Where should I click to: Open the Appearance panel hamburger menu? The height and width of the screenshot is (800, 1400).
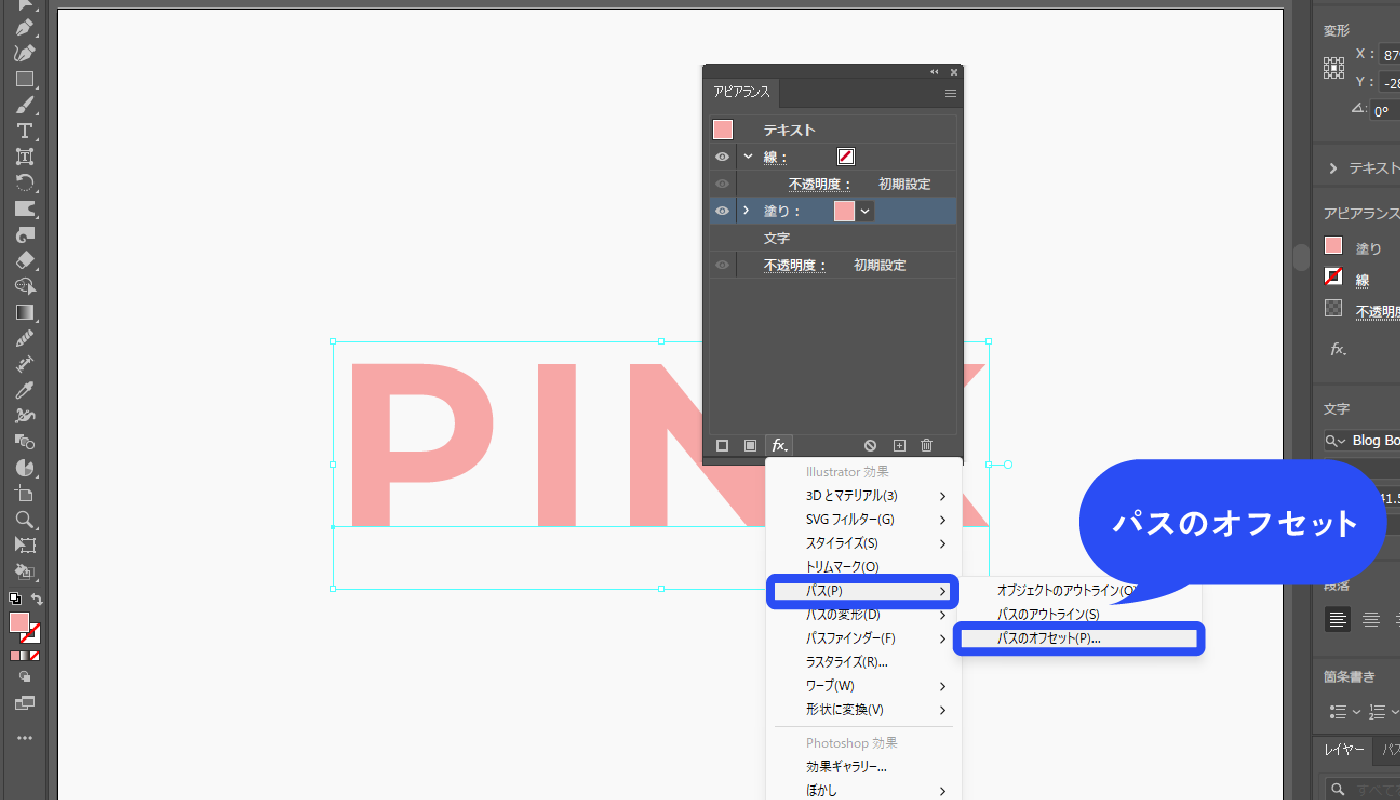[950, 93]
